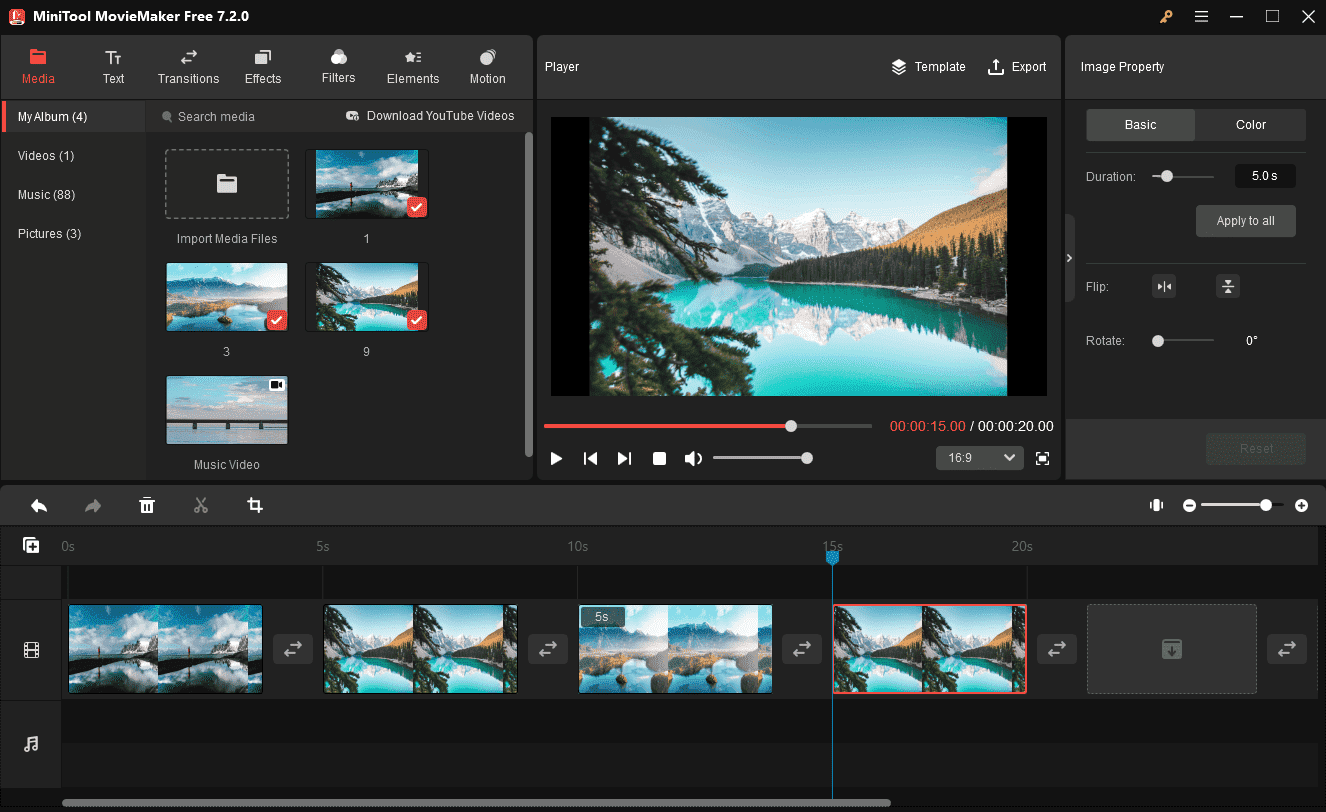Zoom in the timeline with plus
This screenshot has width=1326, height=812.
1301,506
